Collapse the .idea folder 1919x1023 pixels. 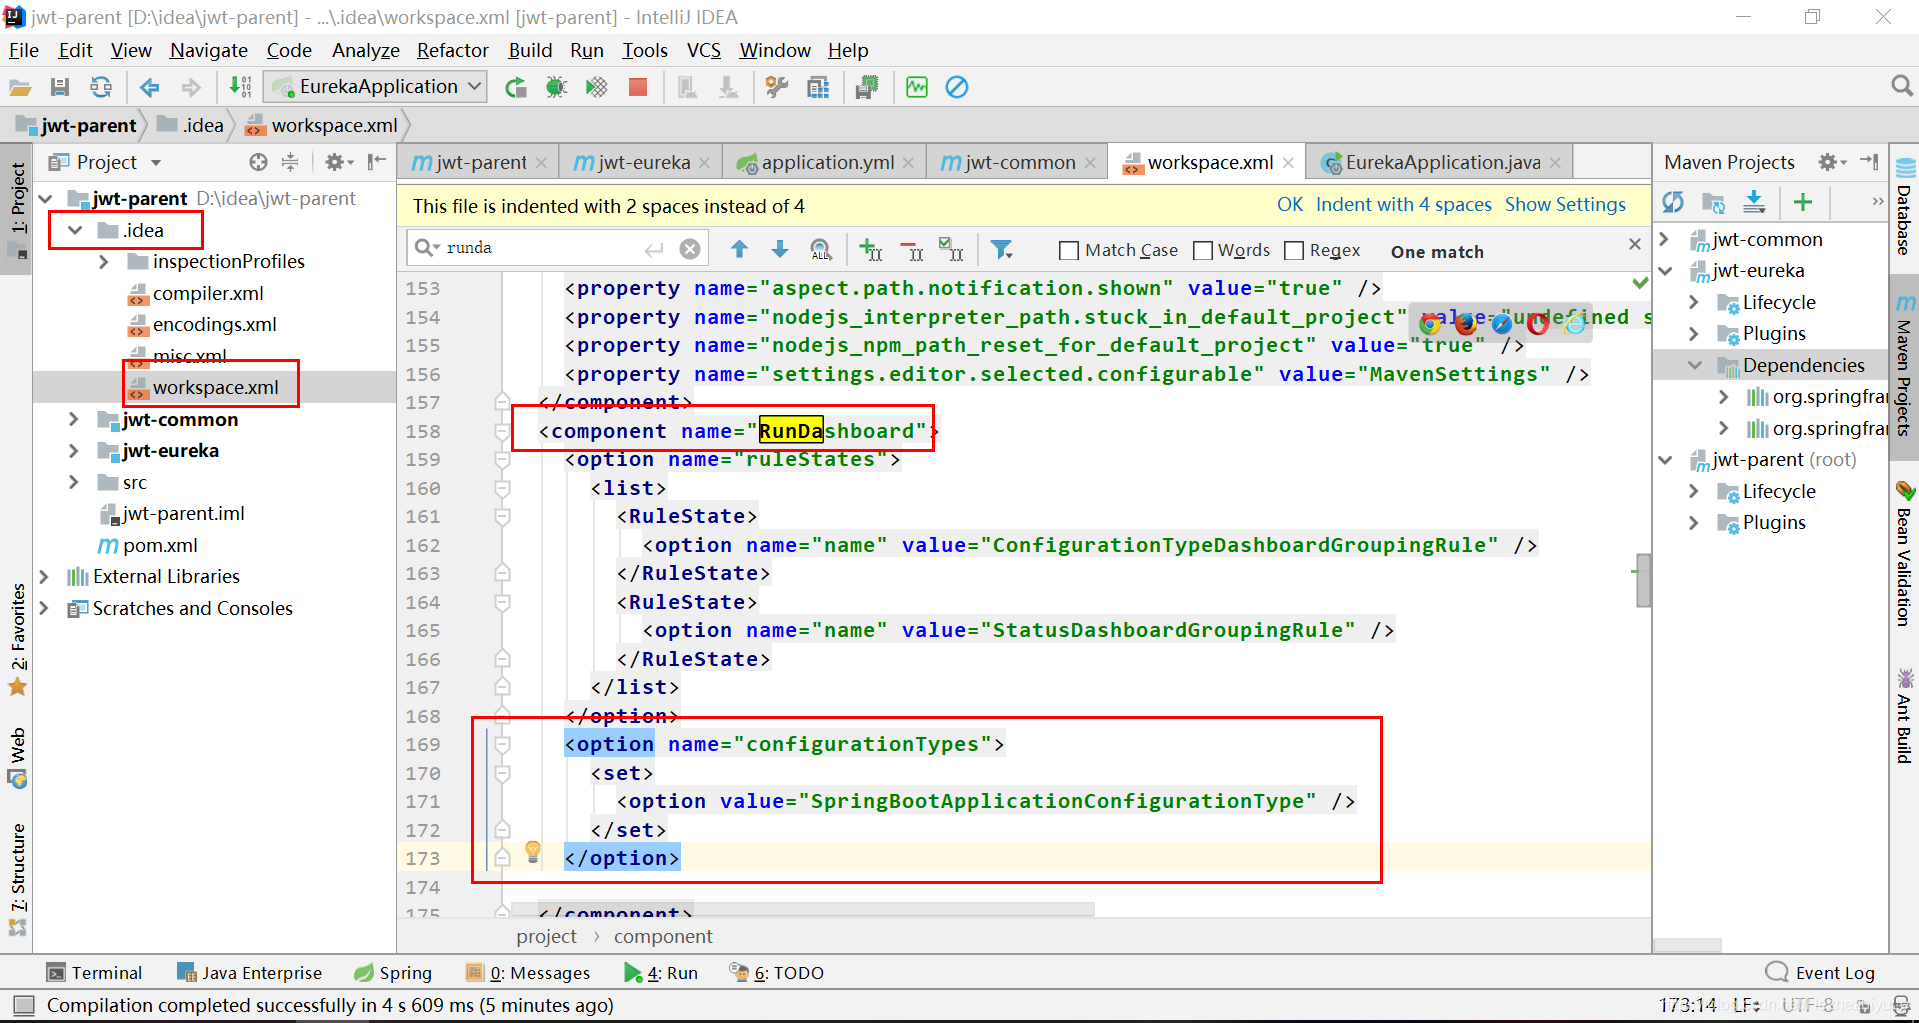pos(75,230)
